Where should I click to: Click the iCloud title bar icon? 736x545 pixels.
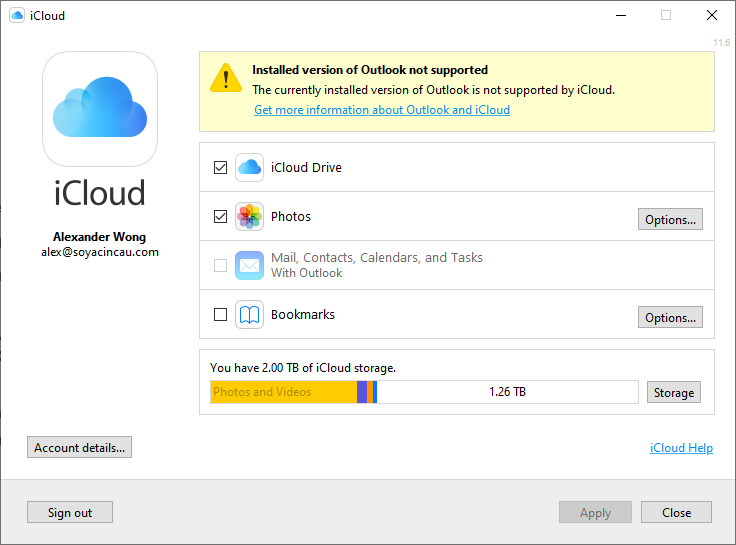(x=17, y=16)
